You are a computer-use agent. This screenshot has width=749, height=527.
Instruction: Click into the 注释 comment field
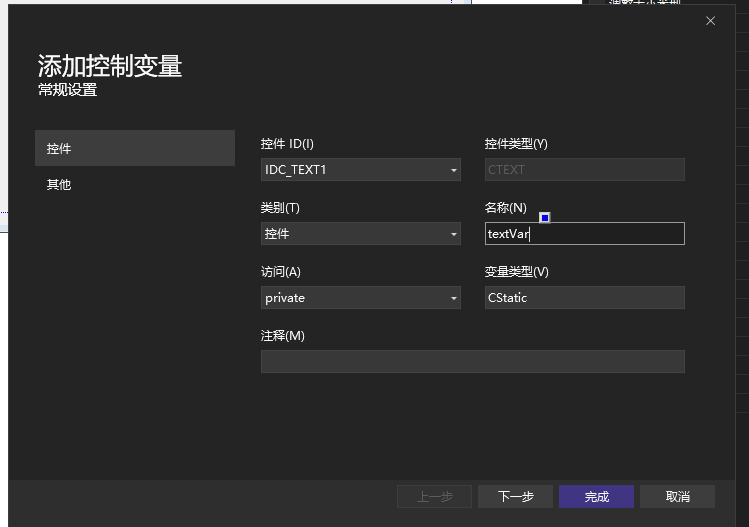click(x=472, y=362)
